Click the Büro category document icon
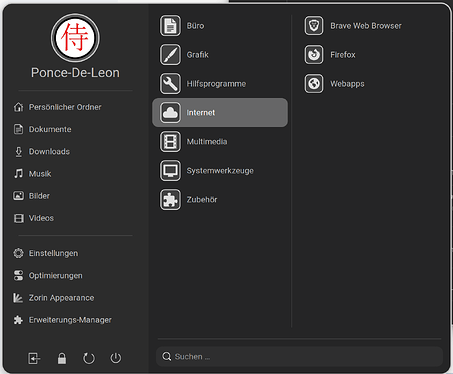This screenshot has height=374, width=453. (x=170, y=26)
